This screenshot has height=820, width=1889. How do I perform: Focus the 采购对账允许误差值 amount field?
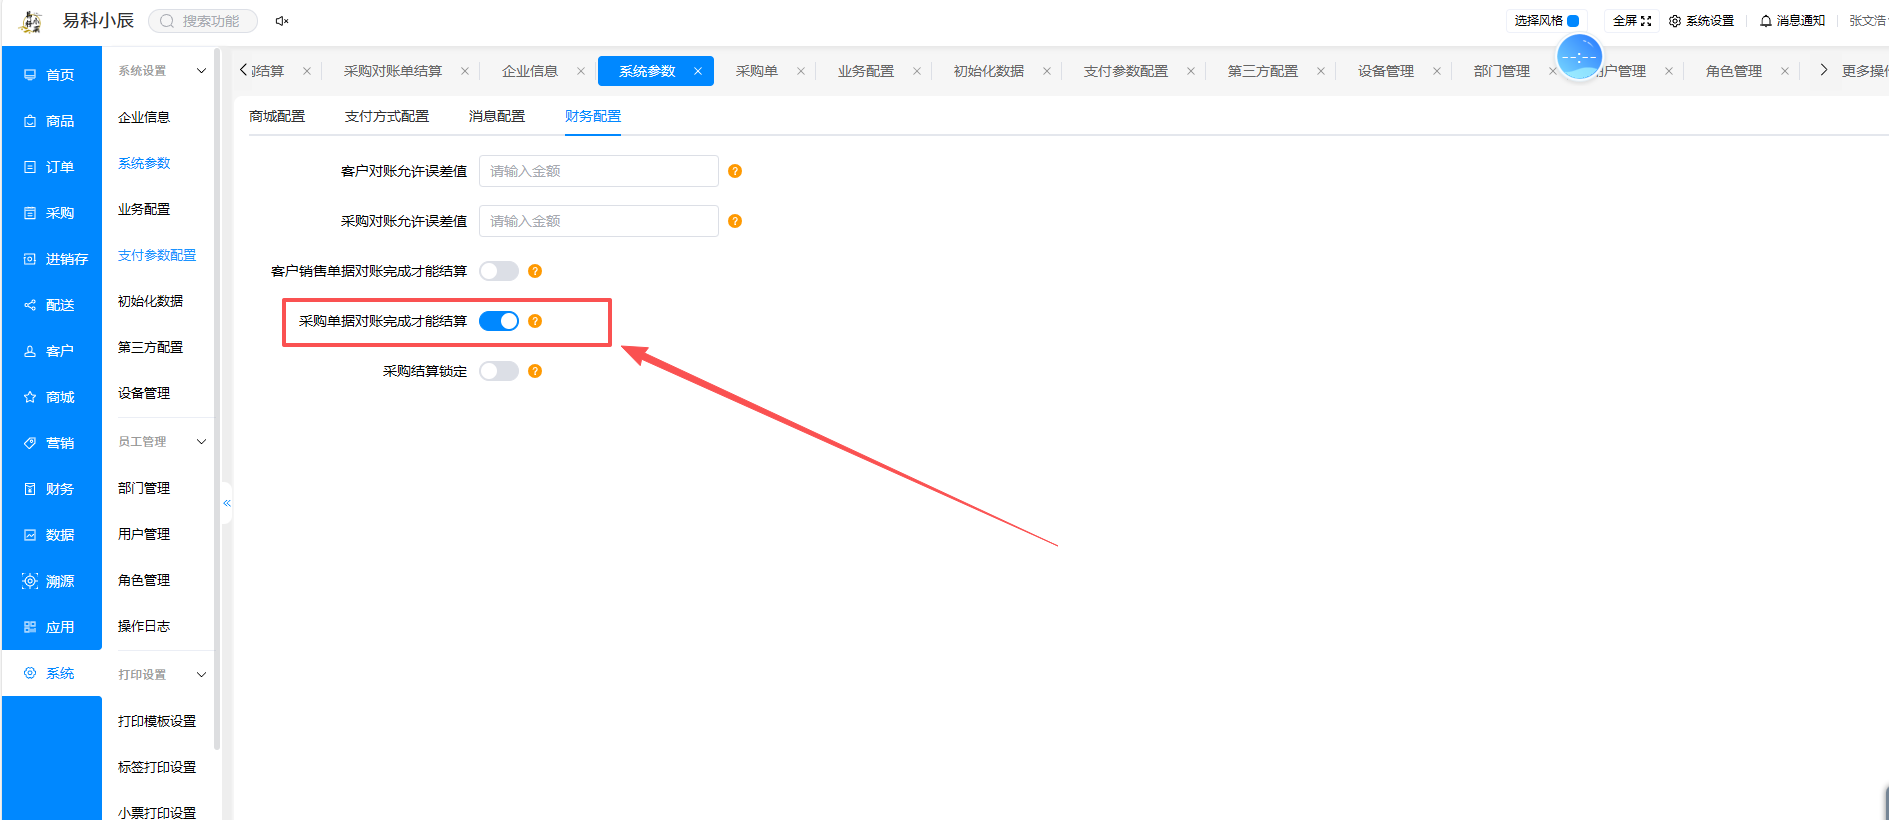point(599,221)
